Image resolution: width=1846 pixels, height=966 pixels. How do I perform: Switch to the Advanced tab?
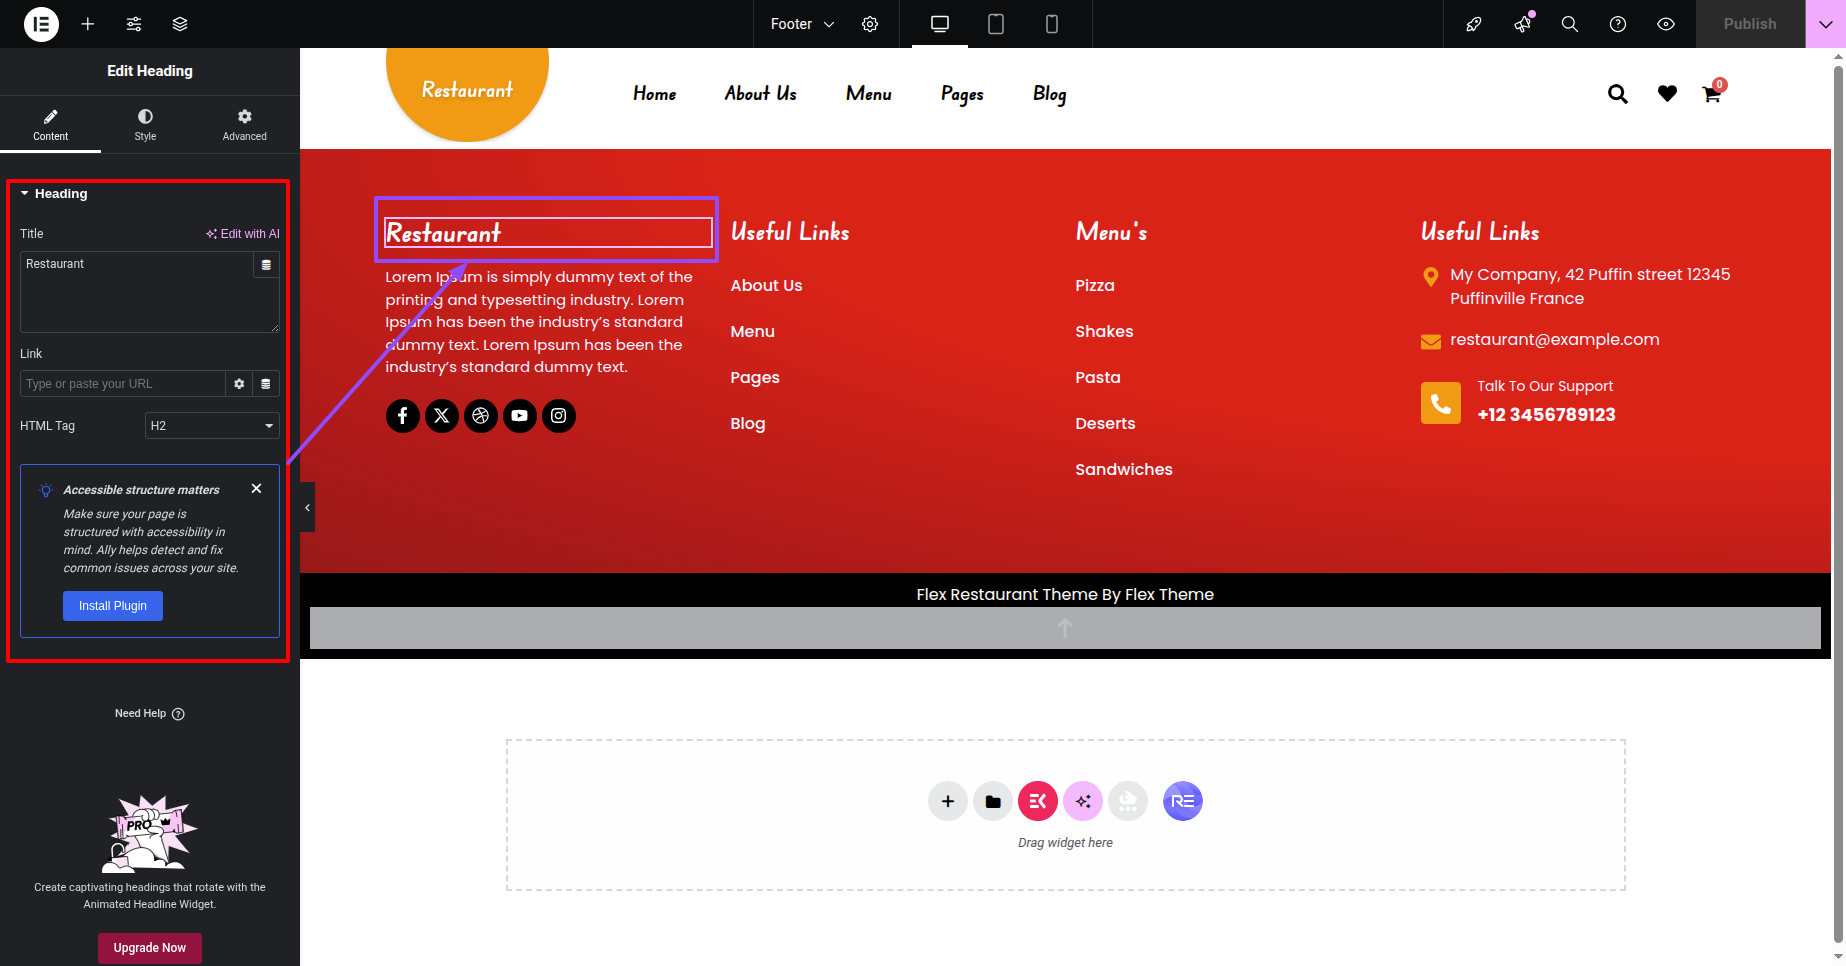245,125
